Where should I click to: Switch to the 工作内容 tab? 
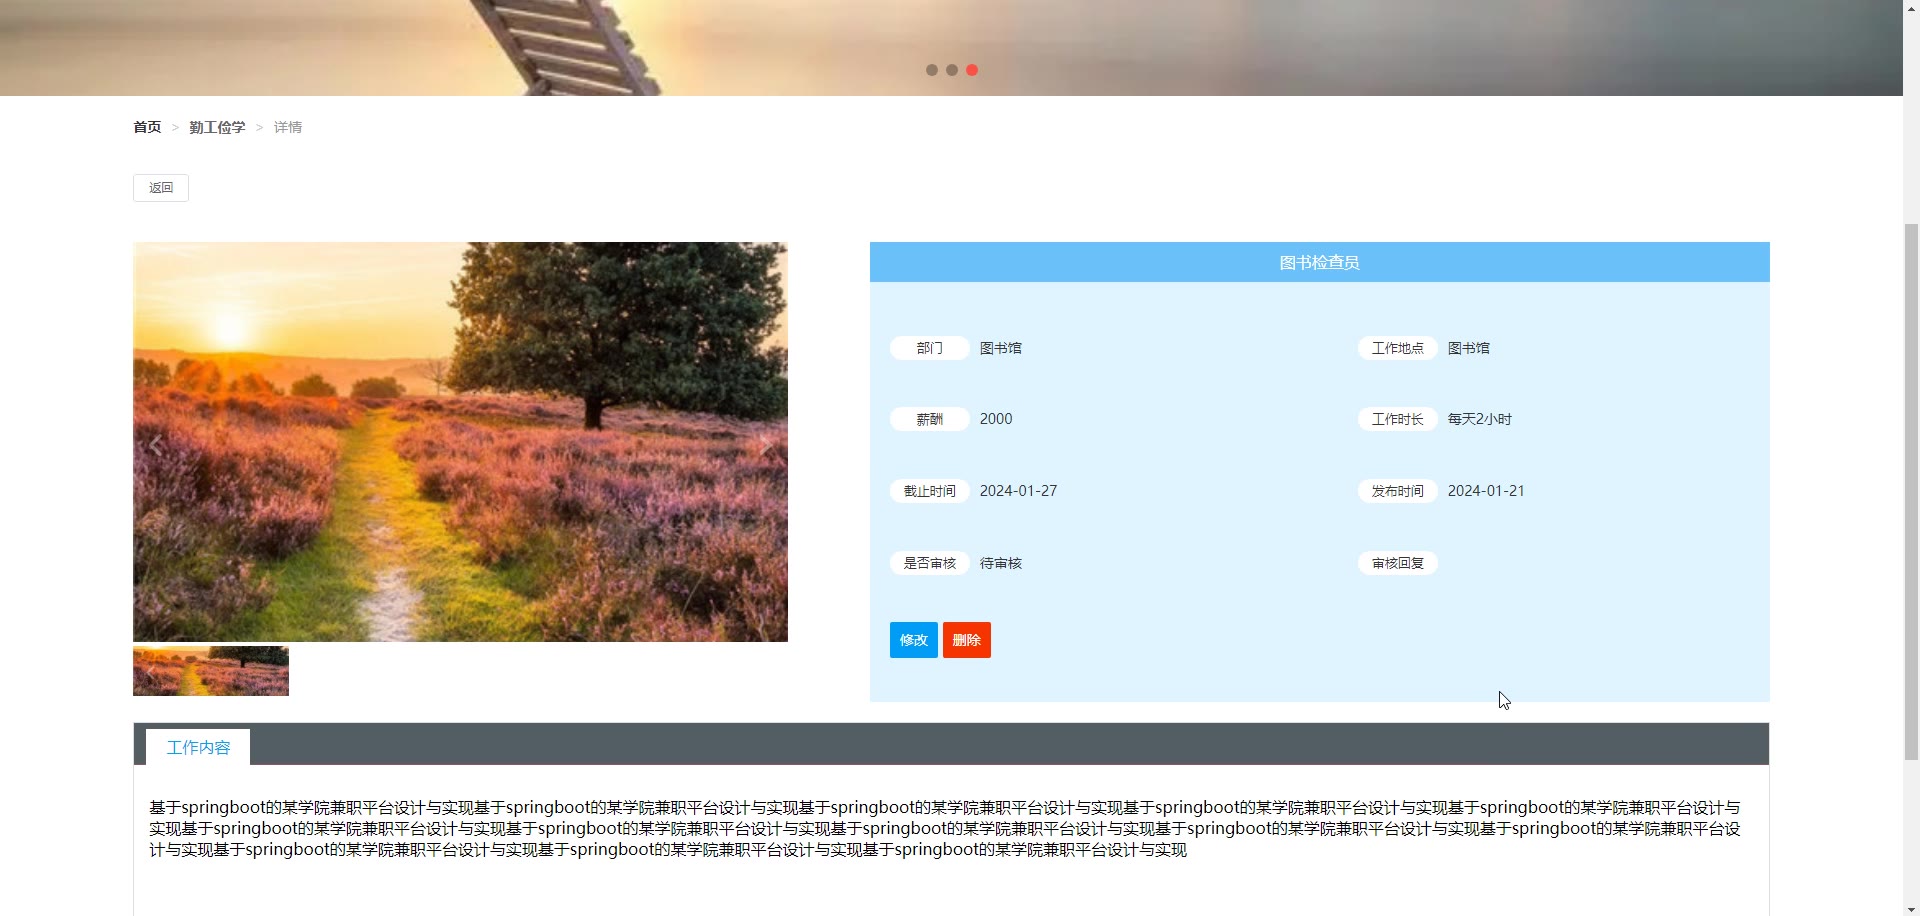198,747
